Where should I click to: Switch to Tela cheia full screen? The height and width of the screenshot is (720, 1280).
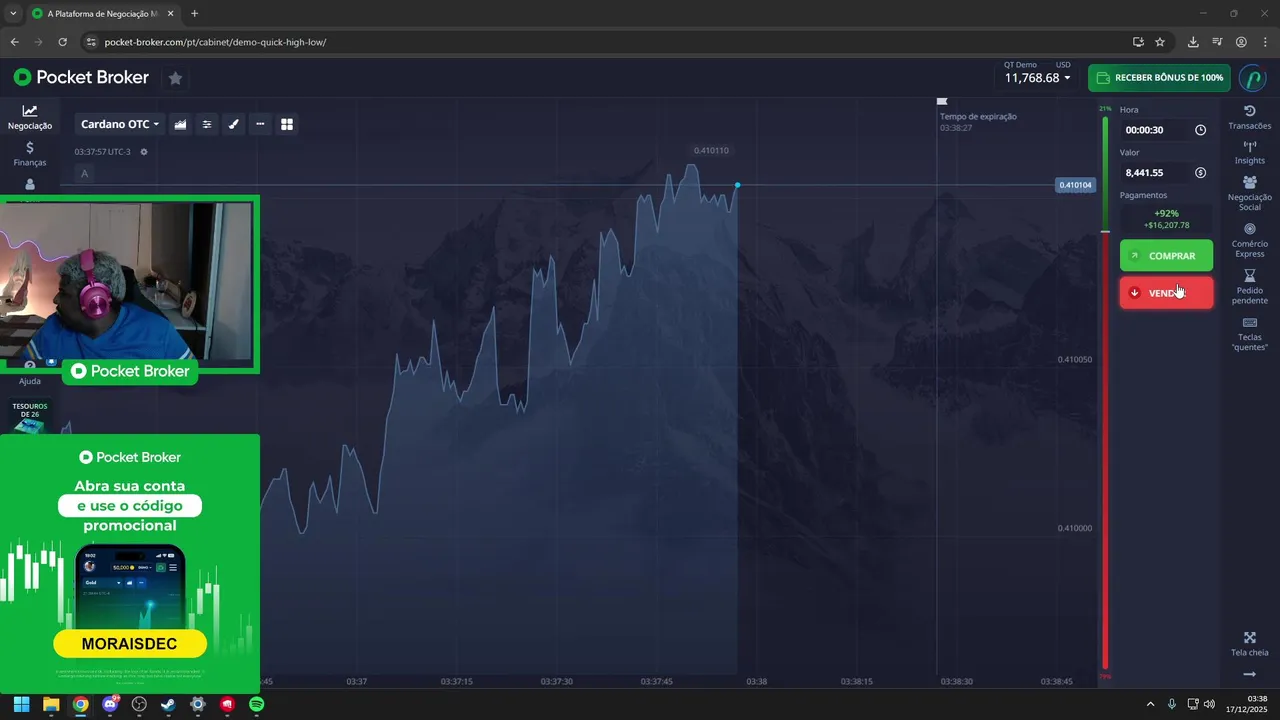coord(1249,644)
